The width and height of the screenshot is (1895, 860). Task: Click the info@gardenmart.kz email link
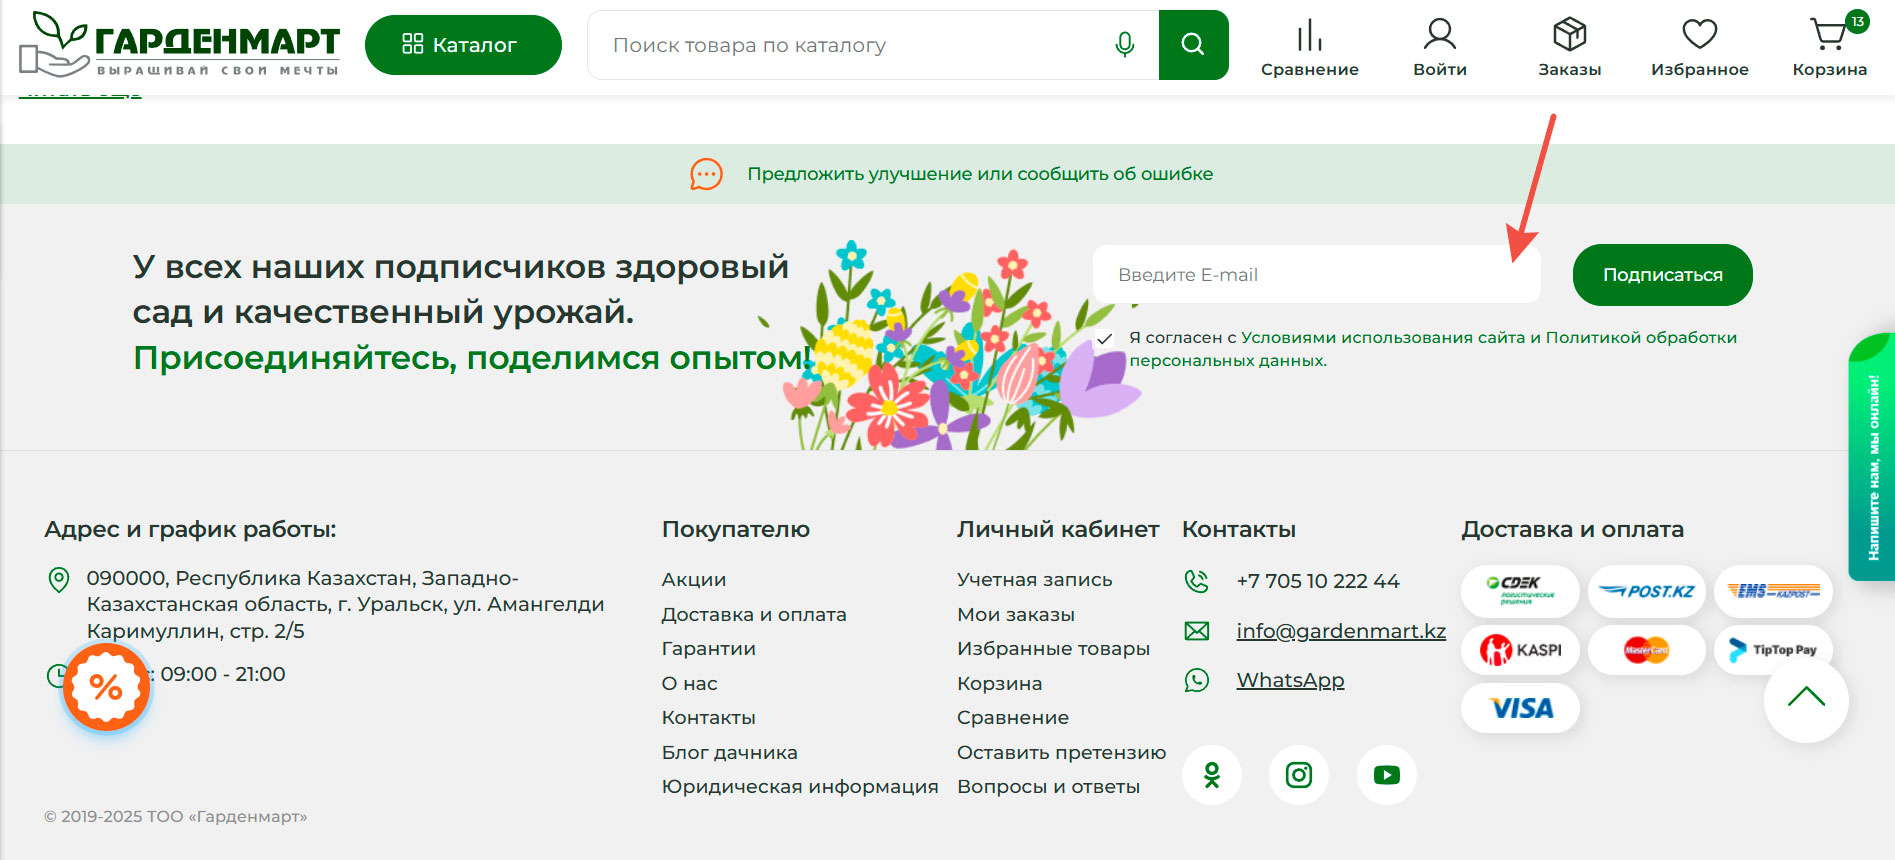(1341, 631)
